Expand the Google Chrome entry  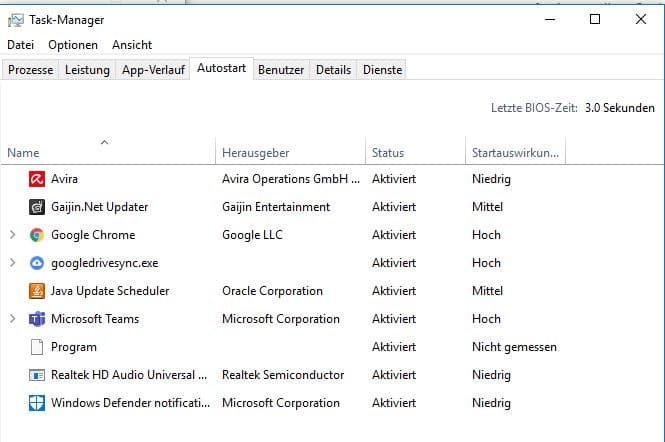point(12,235)
